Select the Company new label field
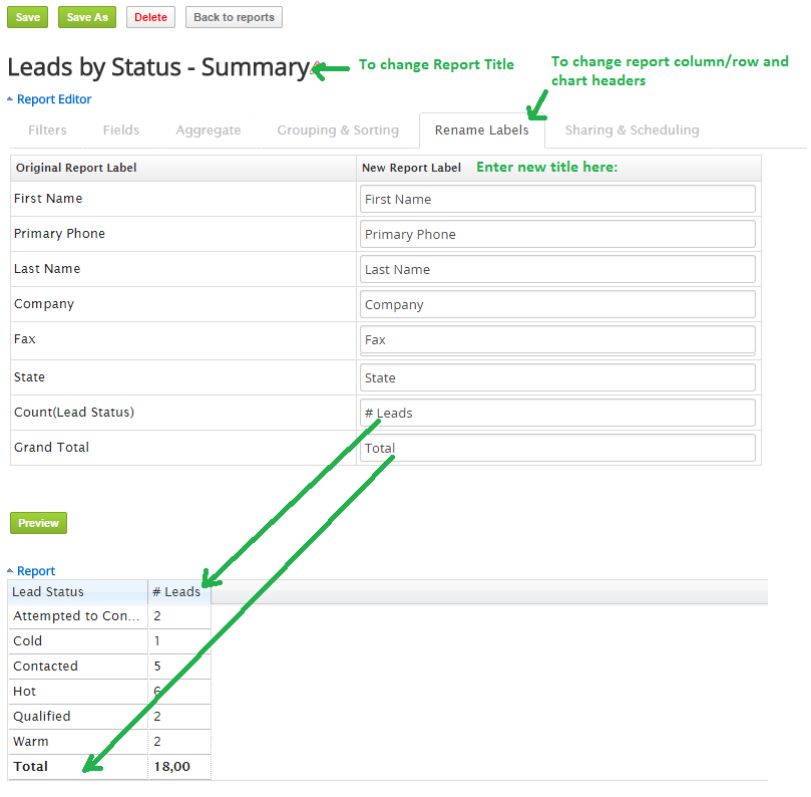The width and height of the screenshot is (811, 797). pyautogui.click(x=558, y=305)
